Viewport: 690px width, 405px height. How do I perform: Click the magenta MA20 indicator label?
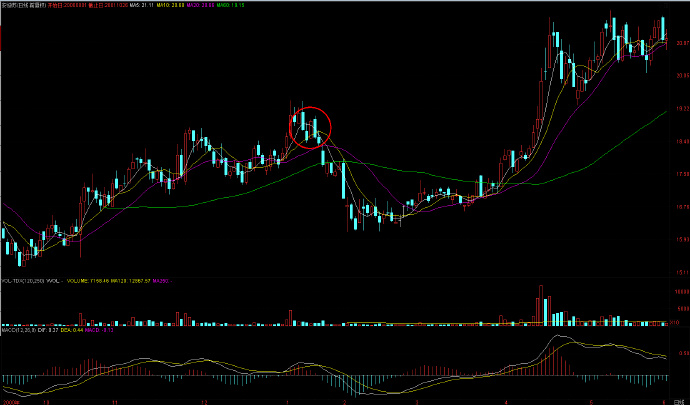[200, 5]
